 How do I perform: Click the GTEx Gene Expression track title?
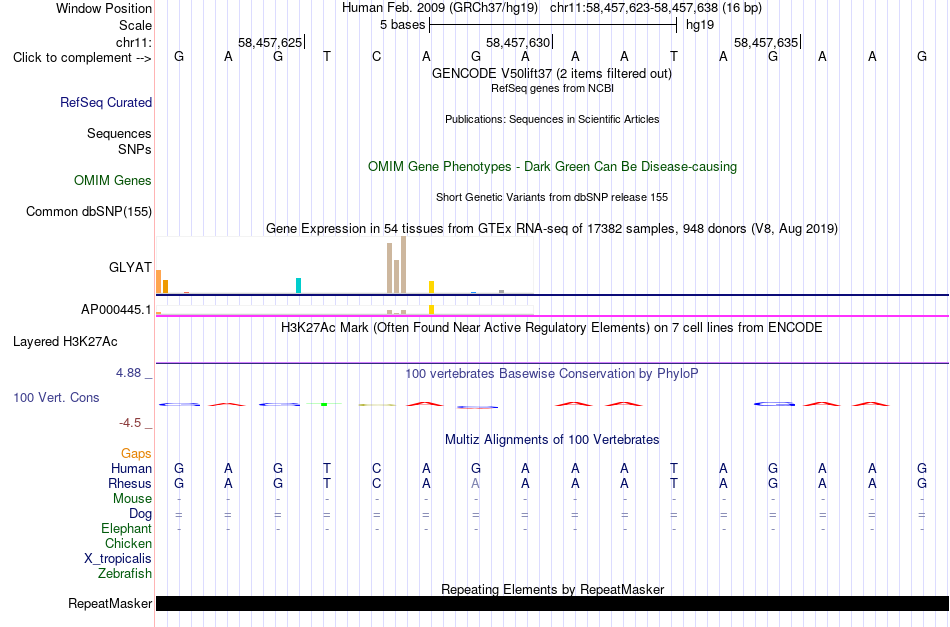click(x=552, y=228)
